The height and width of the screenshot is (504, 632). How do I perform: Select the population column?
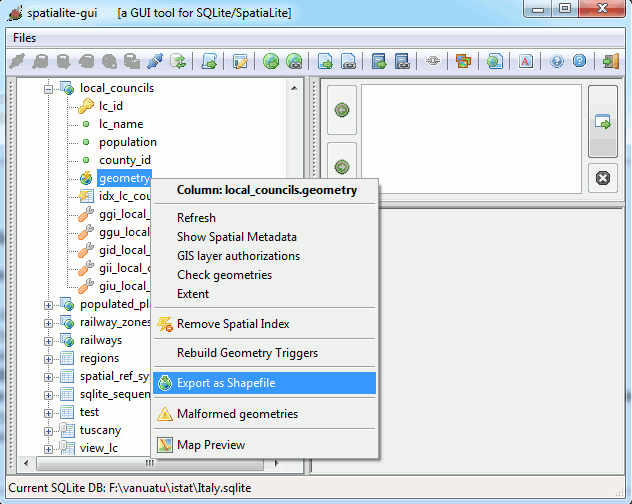(x=128, y=142)
